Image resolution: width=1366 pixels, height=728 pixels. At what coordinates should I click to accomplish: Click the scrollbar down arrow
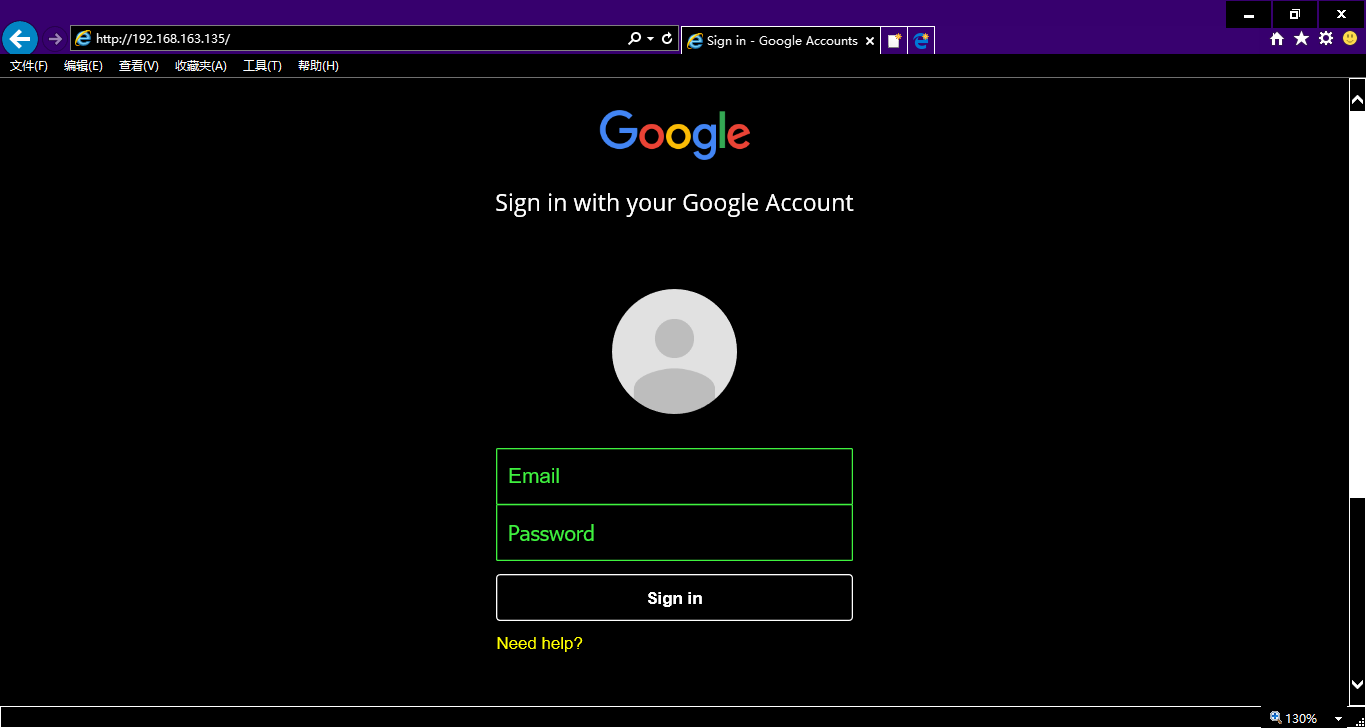[x=1357, y=685]
